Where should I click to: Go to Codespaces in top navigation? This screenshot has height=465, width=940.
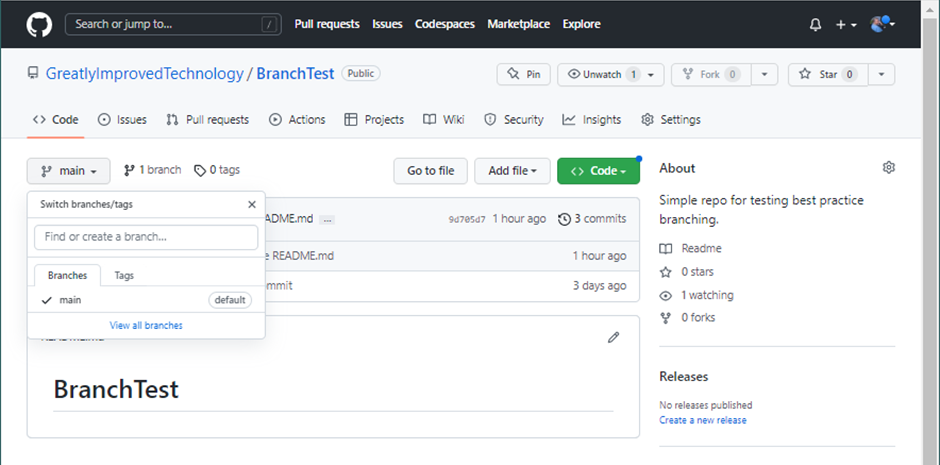(x=445, y=24)
